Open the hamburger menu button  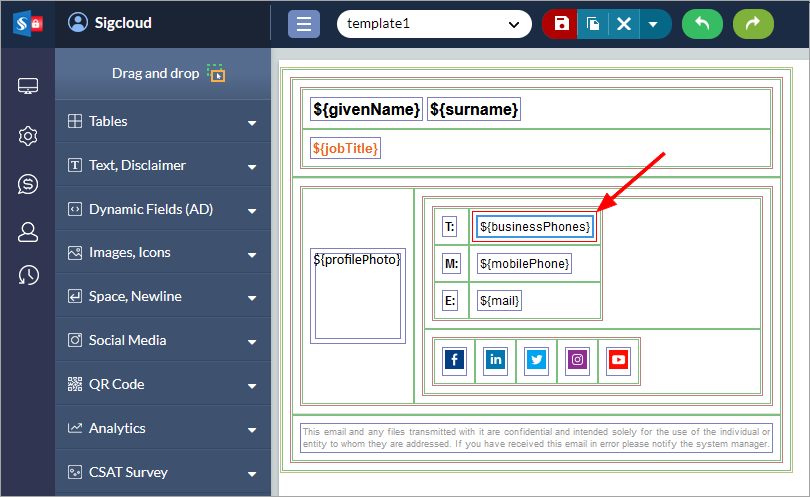tap(304, 24)
